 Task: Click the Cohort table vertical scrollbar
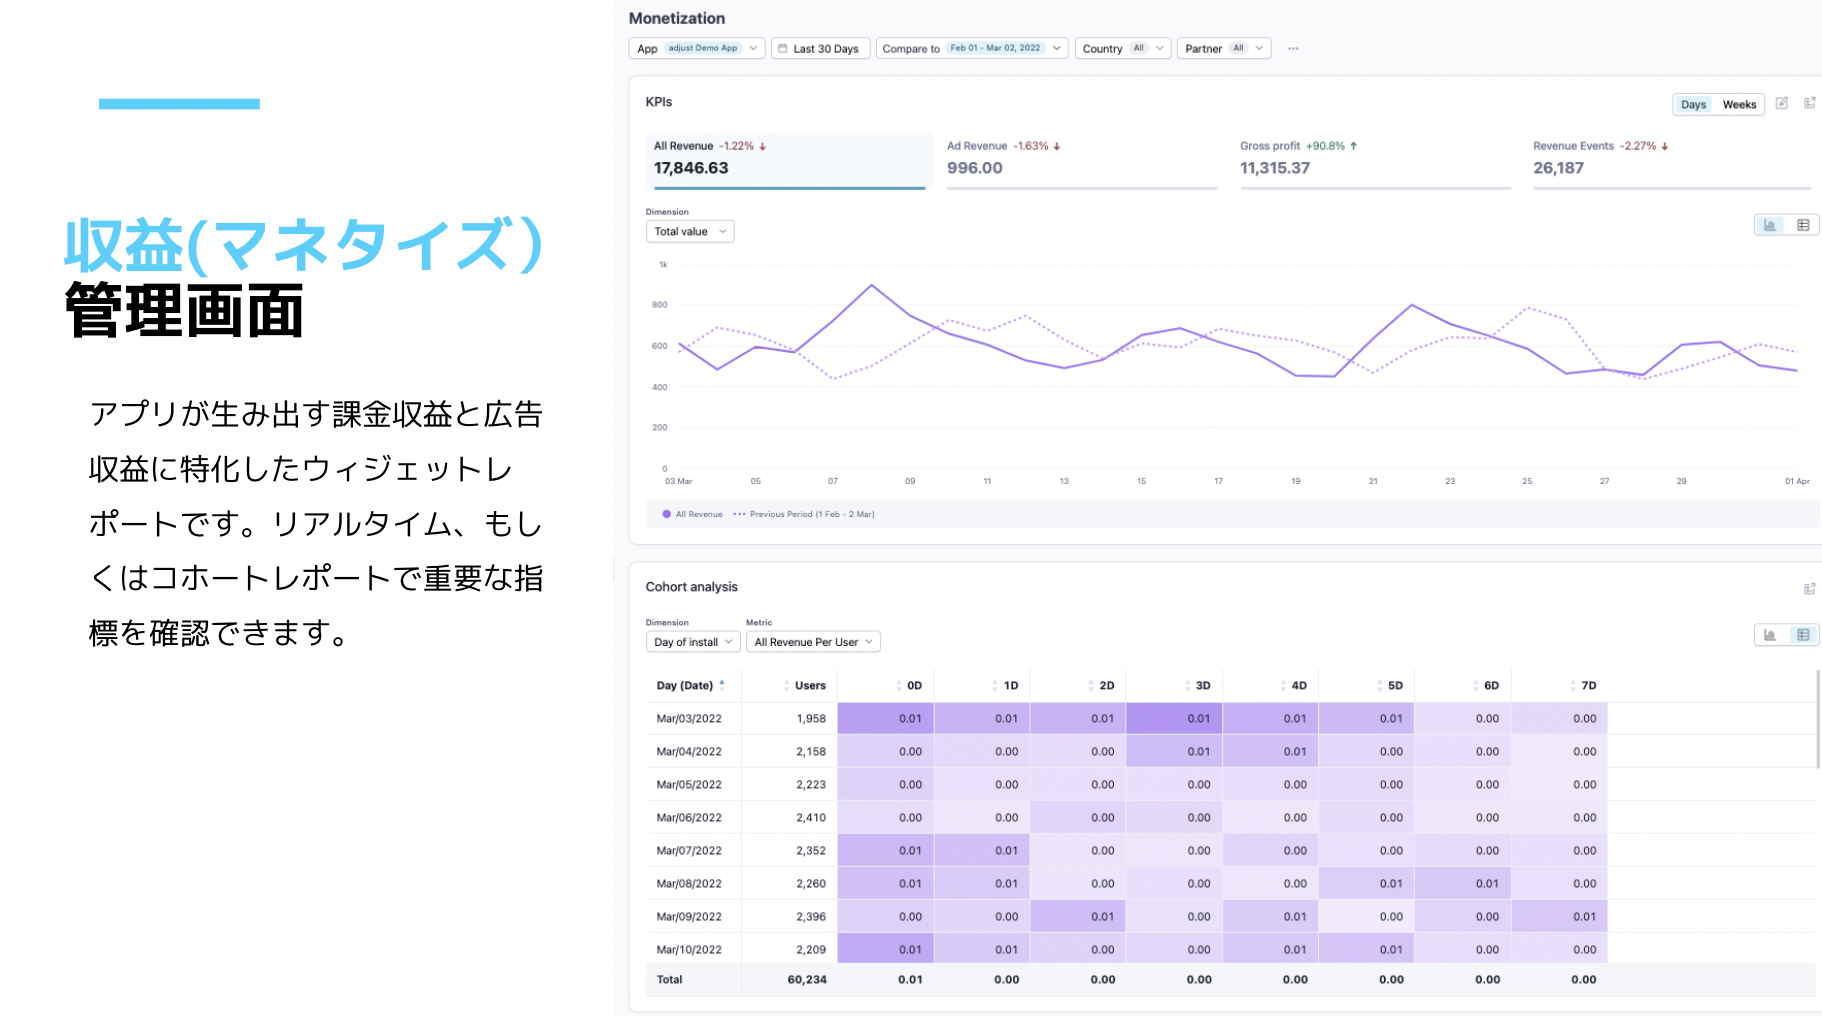[x=1817, y=720]
